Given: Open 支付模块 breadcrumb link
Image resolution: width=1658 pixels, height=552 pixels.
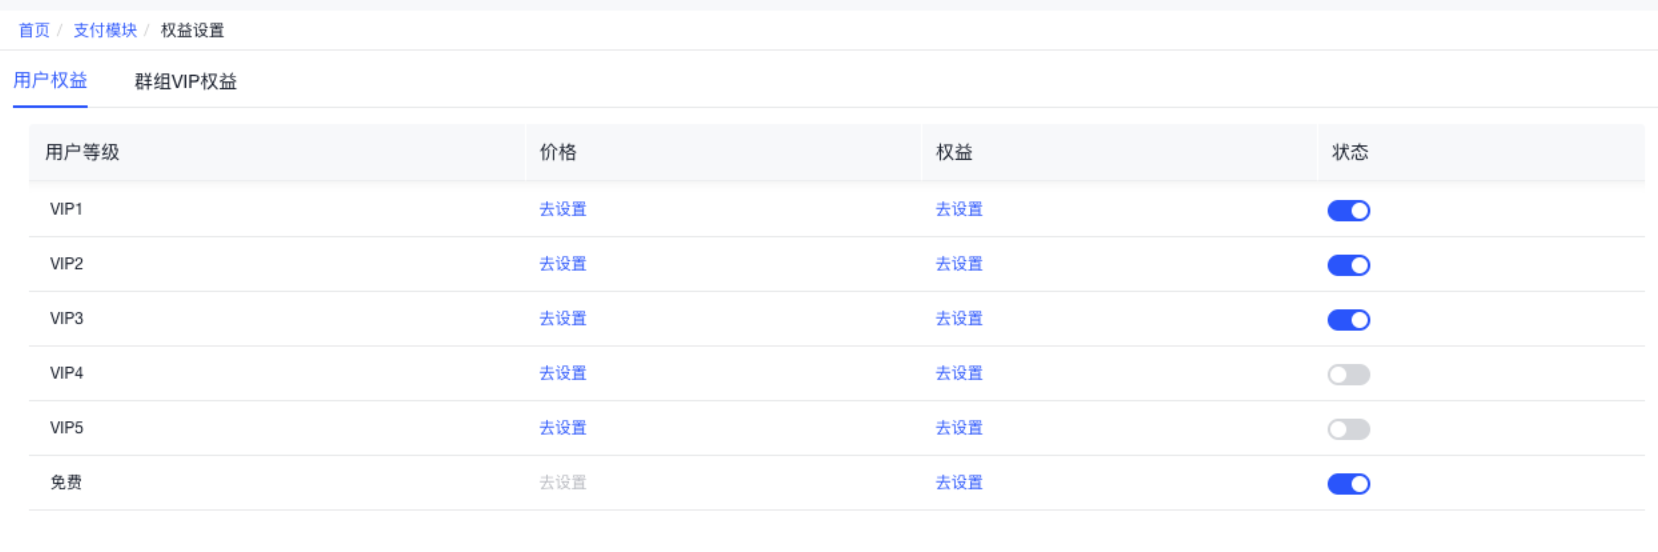Looking at the screenshot, I should click(105, 30).
